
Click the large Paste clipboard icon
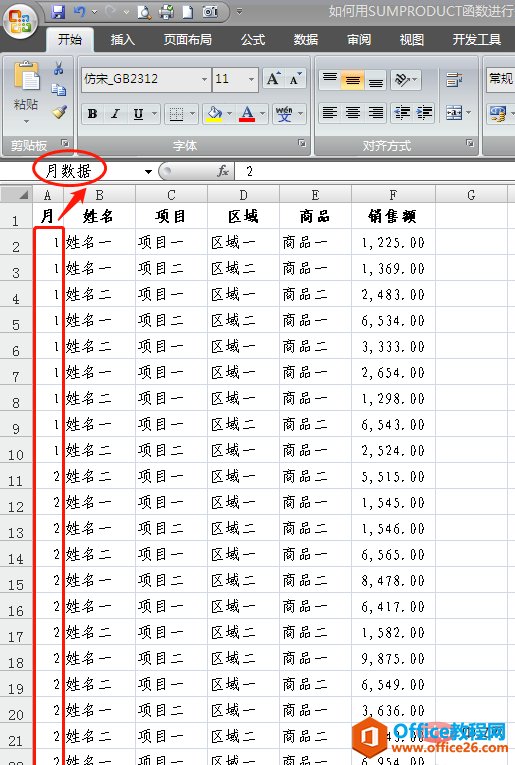(x=26, y=76)
